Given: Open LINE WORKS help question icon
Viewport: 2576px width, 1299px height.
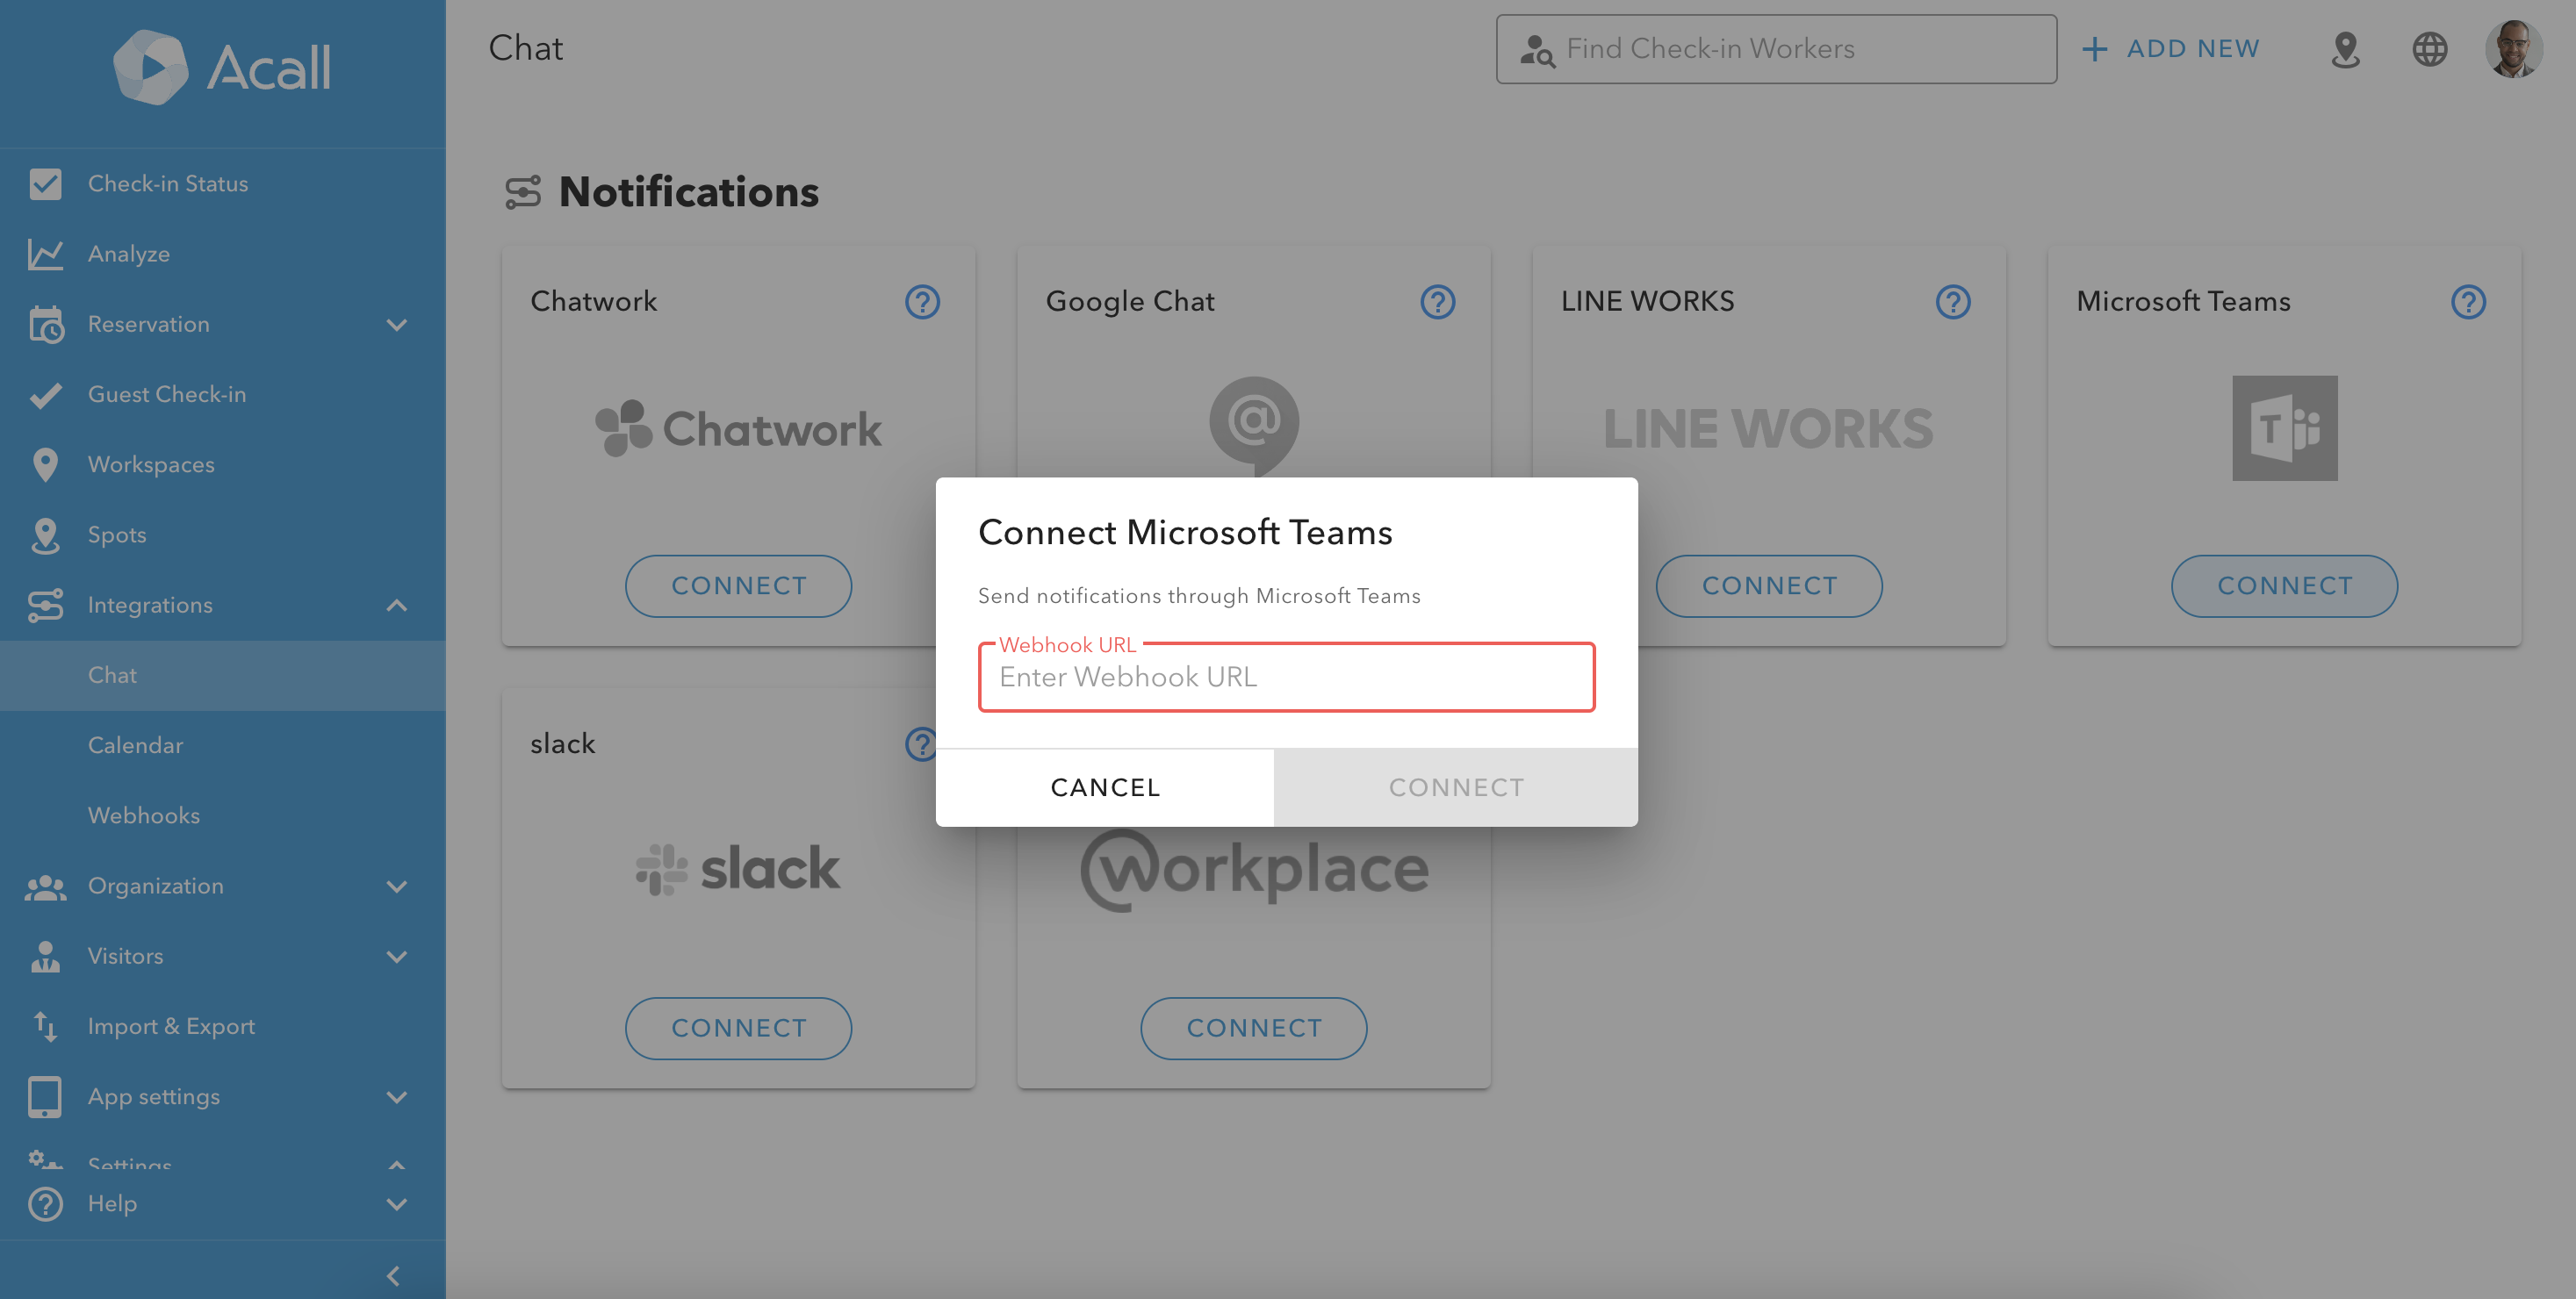Looking at the screenshot, I should [1953, 302].
